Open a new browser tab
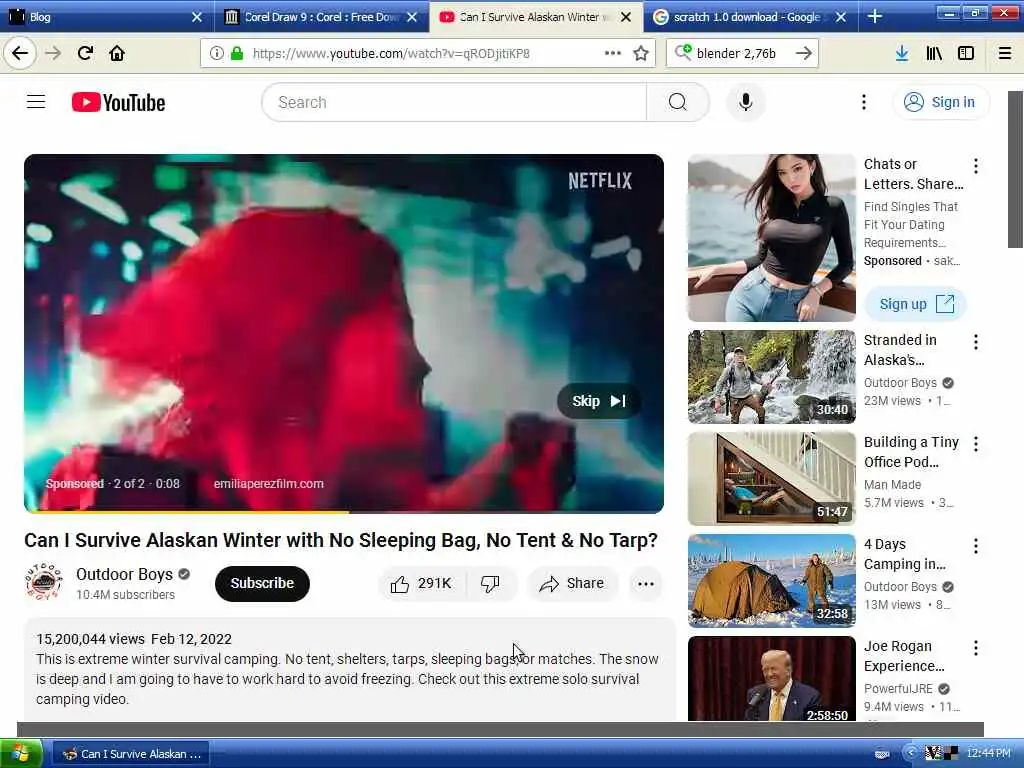The width and height of the screenshot is (1024, 768). point(874,17)
